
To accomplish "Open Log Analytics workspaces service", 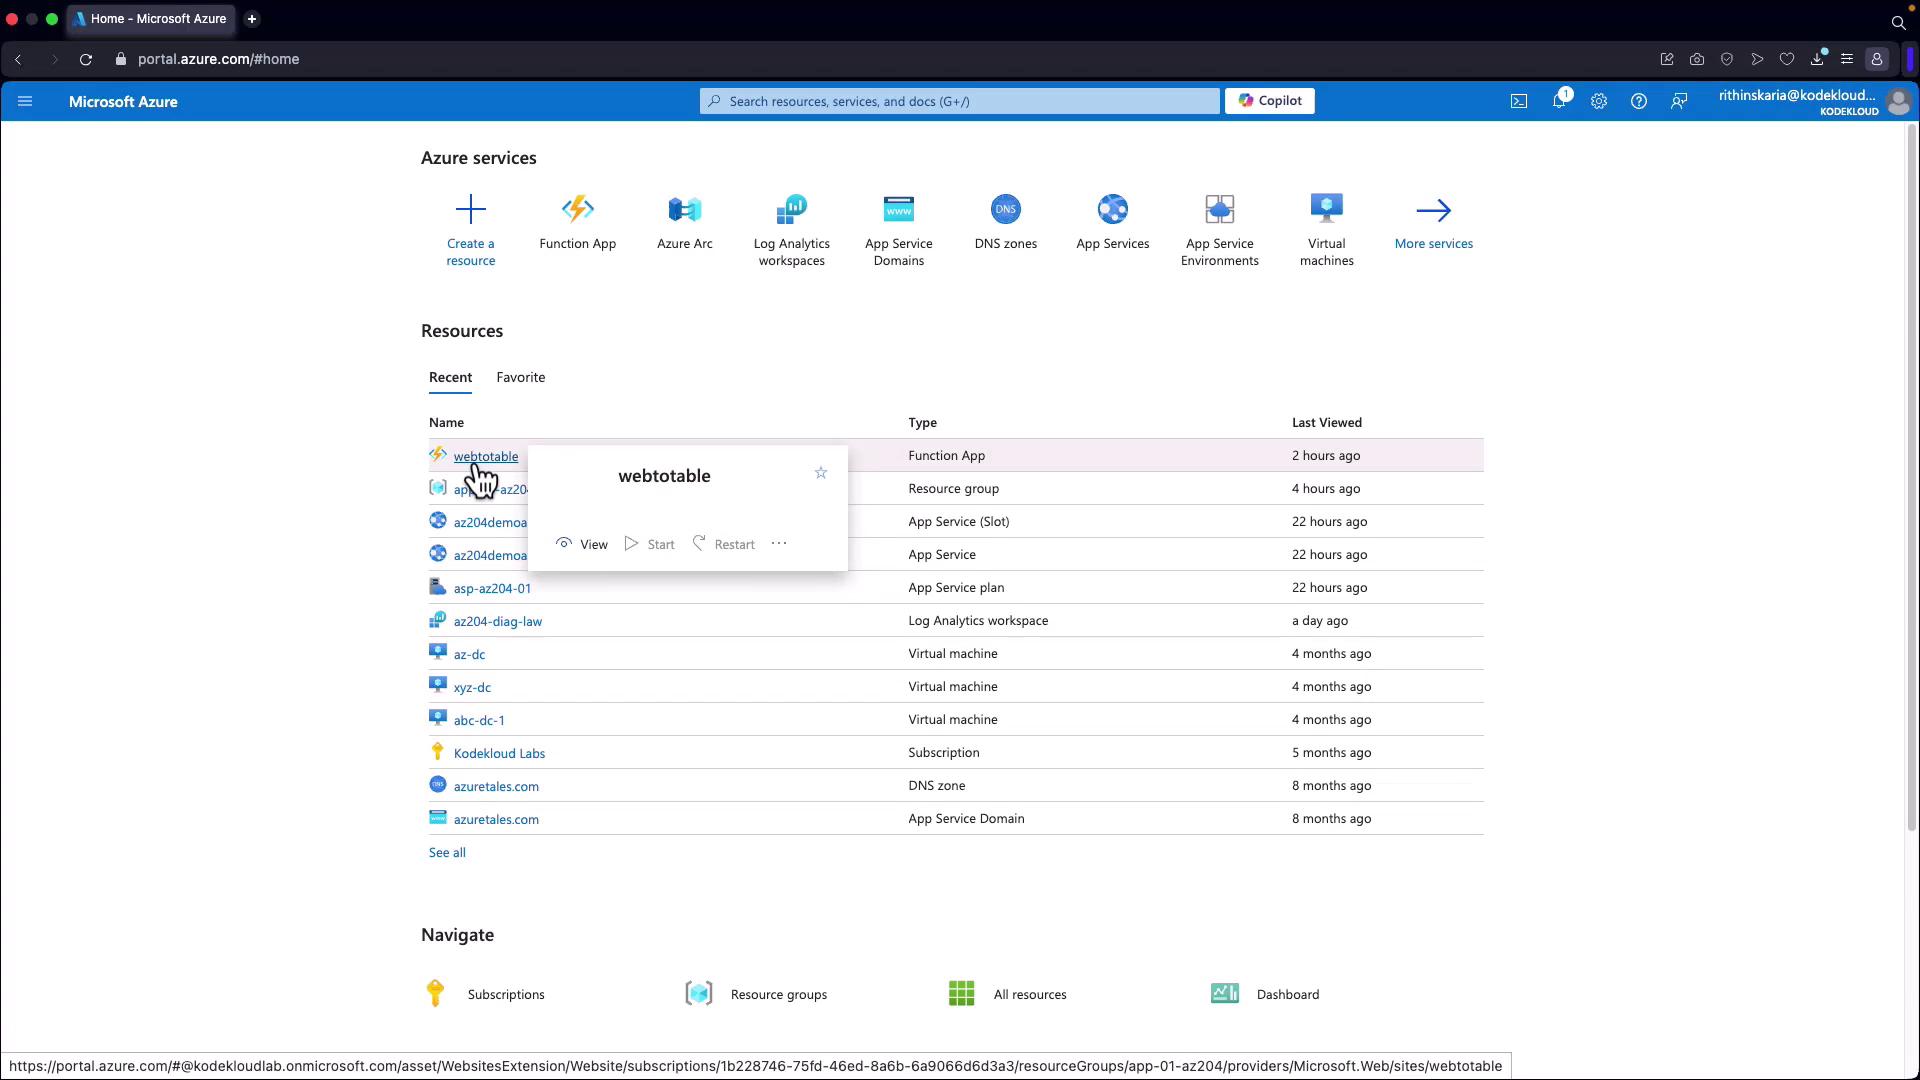I will (791, 210).
